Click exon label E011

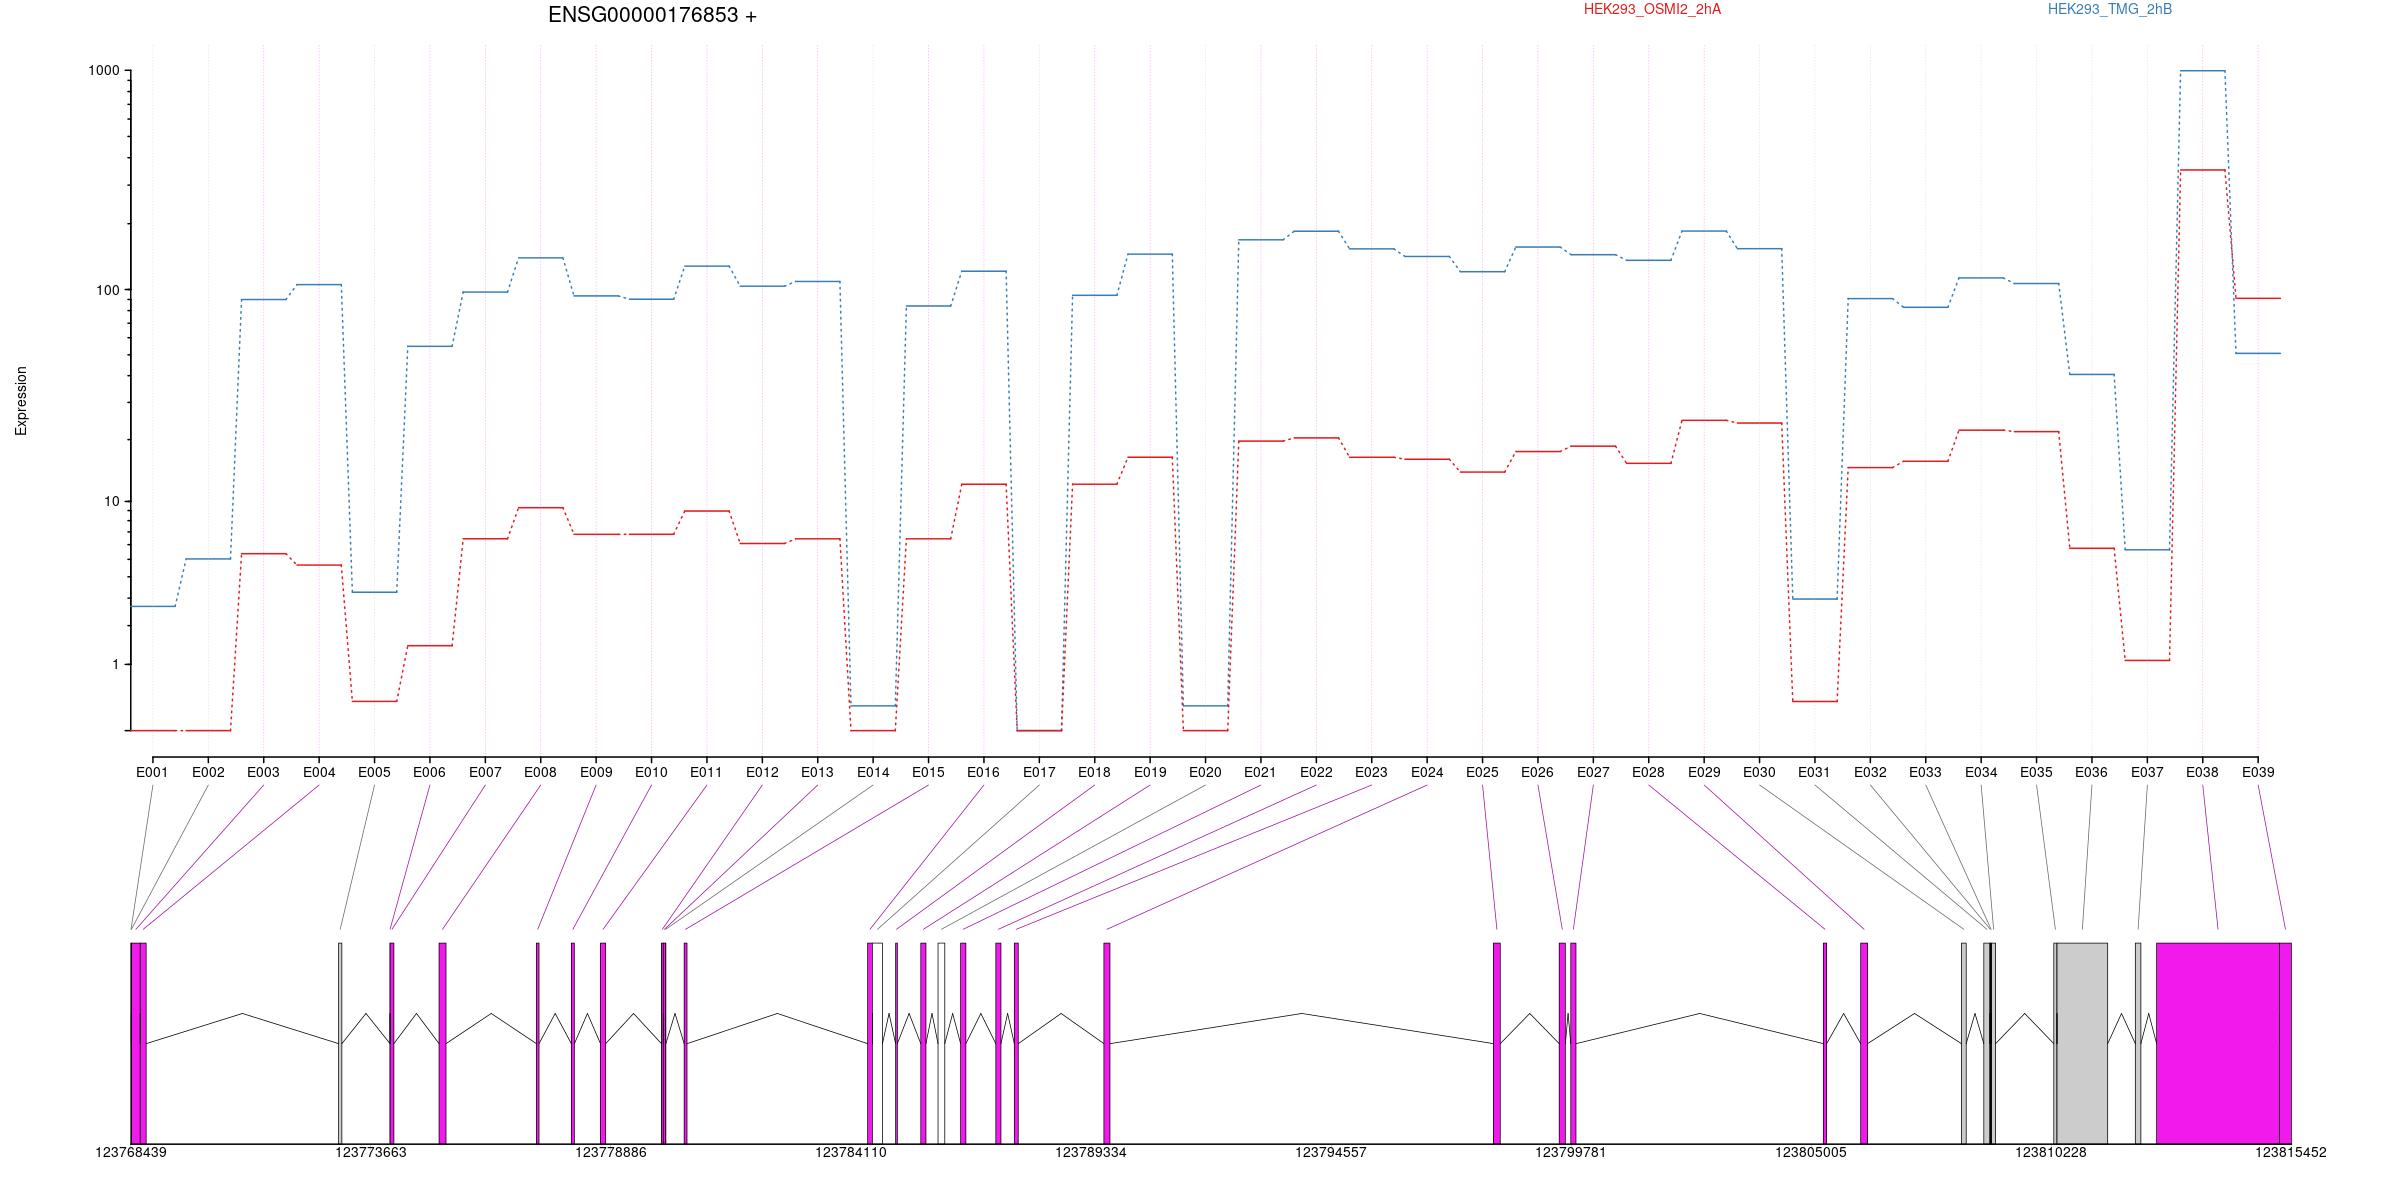coord(706,772)
